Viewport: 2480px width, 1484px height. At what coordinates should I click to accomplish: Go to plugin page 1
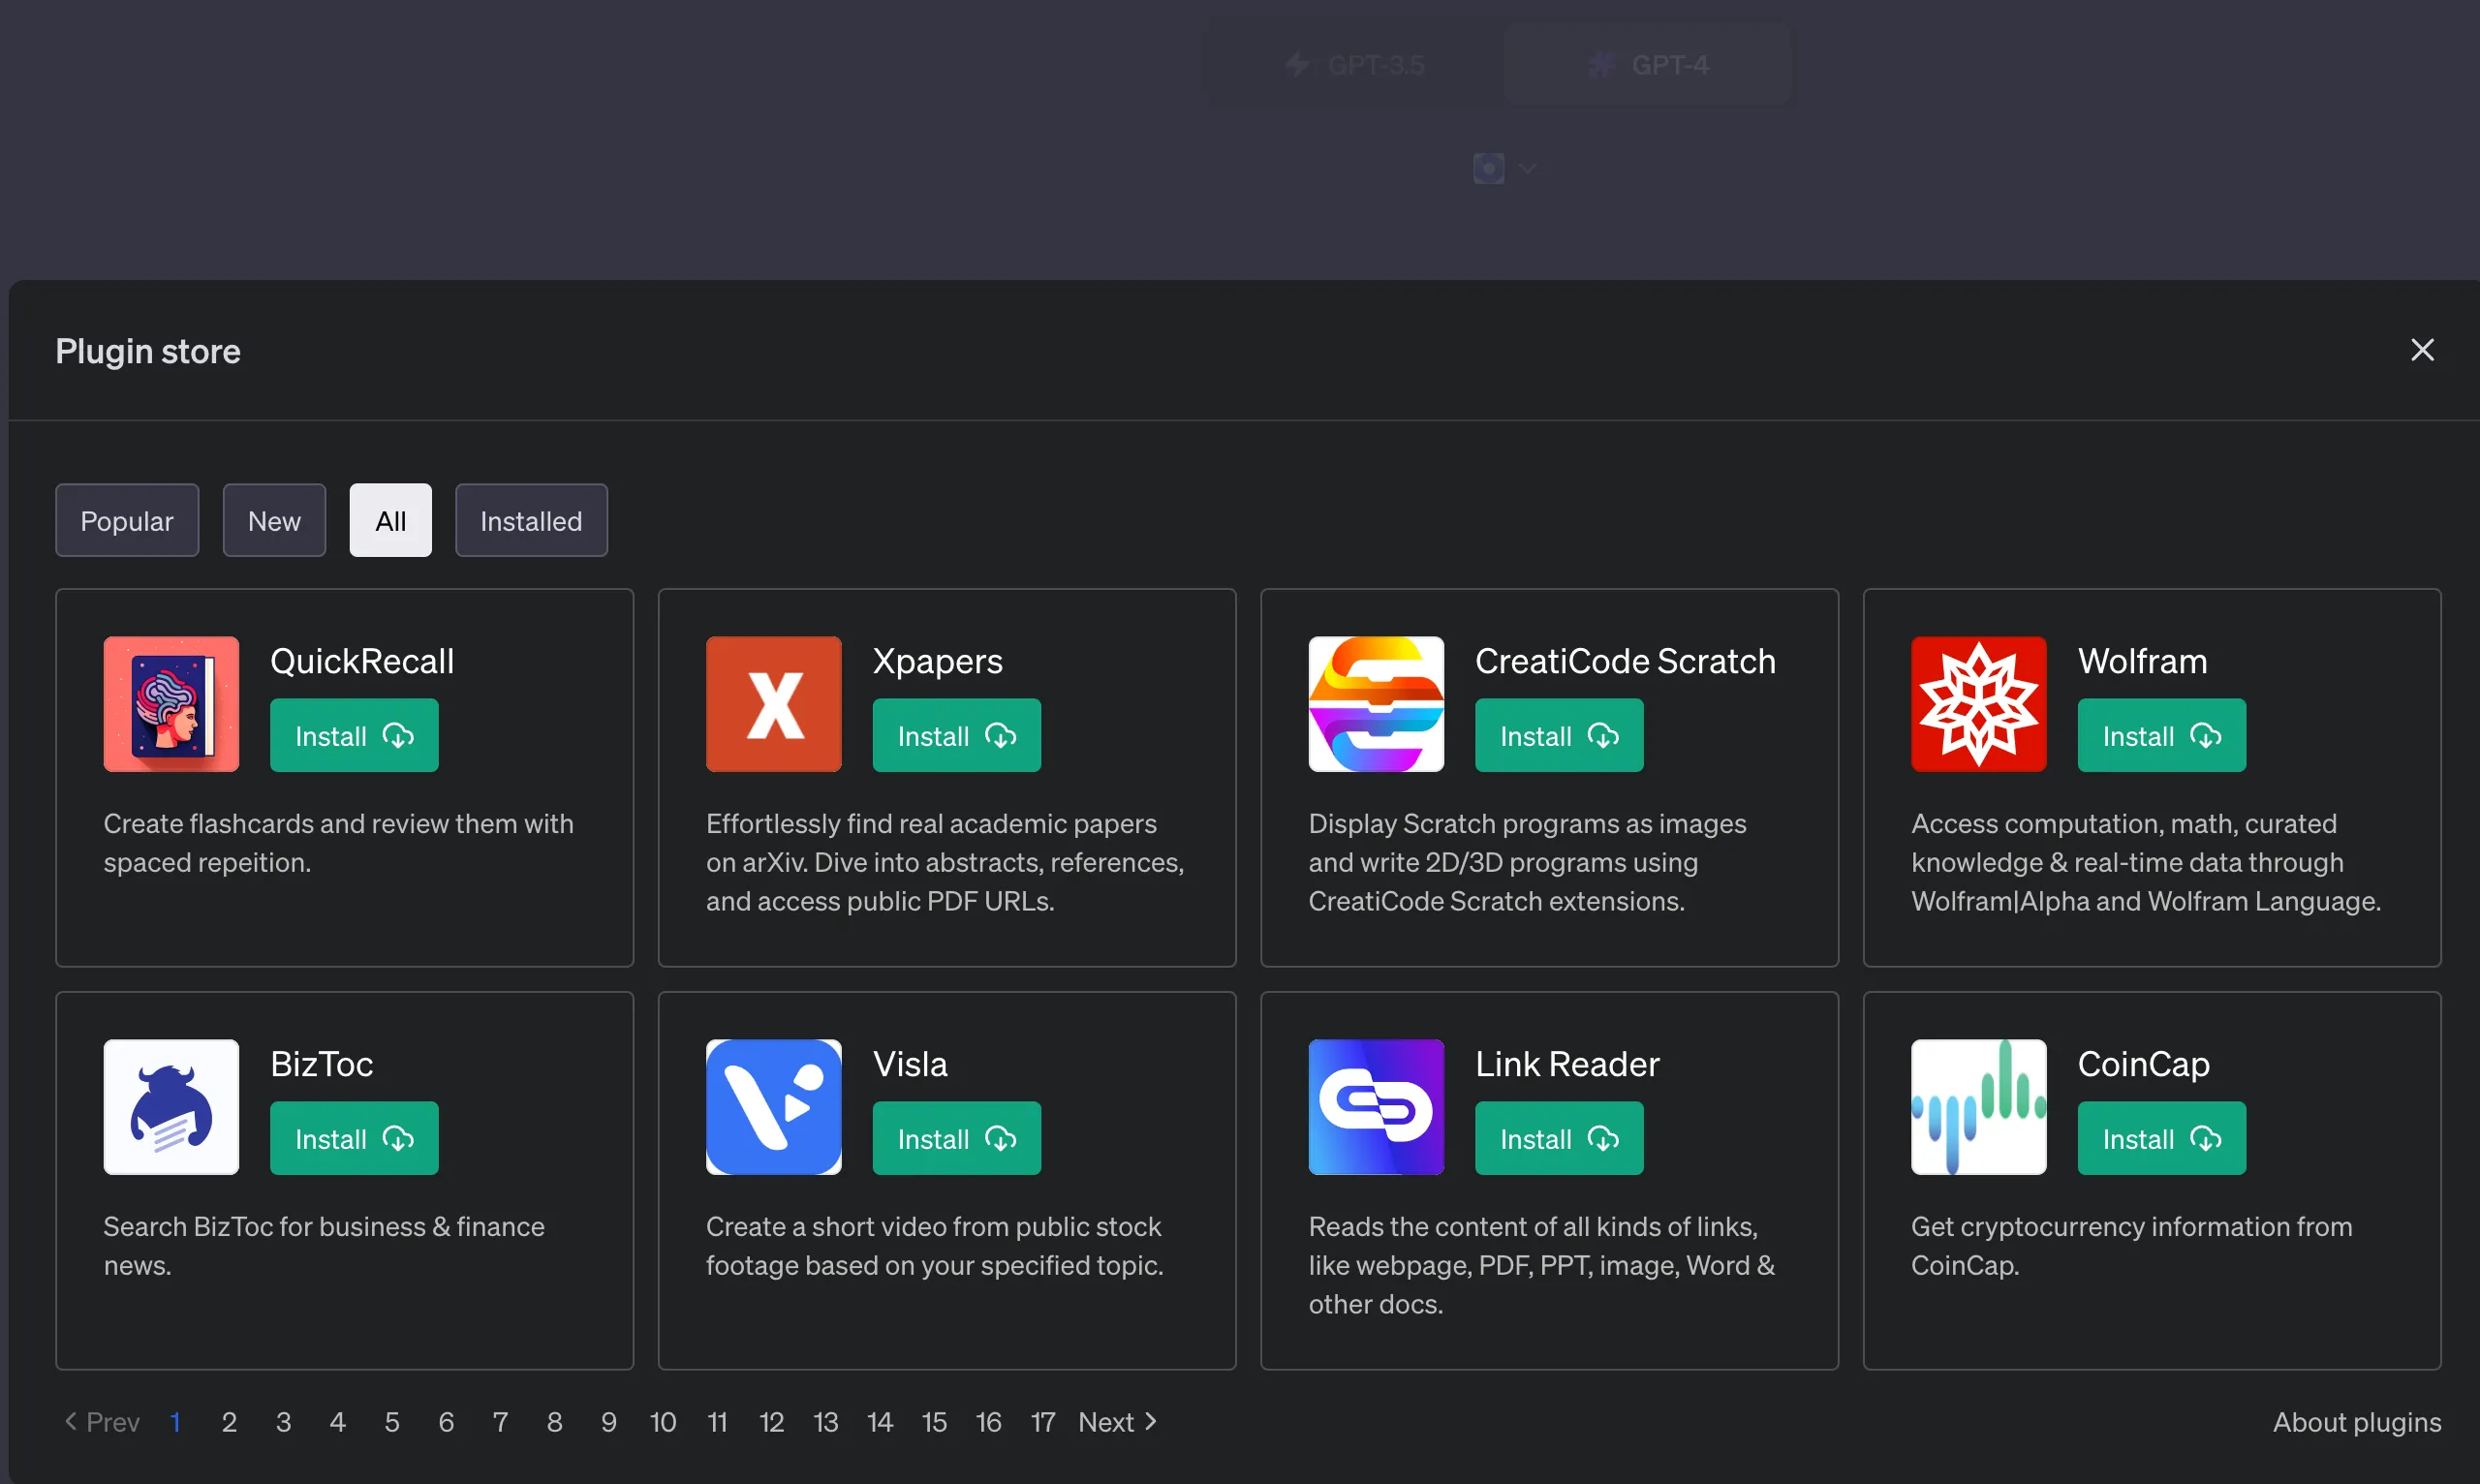click(175, 1422)
